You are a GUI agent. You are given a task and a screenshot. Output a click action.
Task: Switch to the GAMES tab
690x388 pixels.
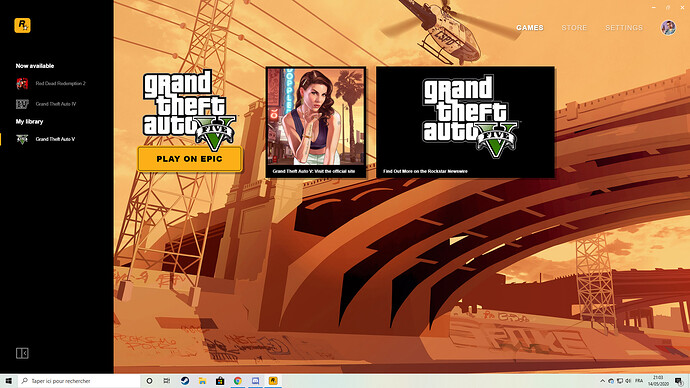[x=529, y=28]
